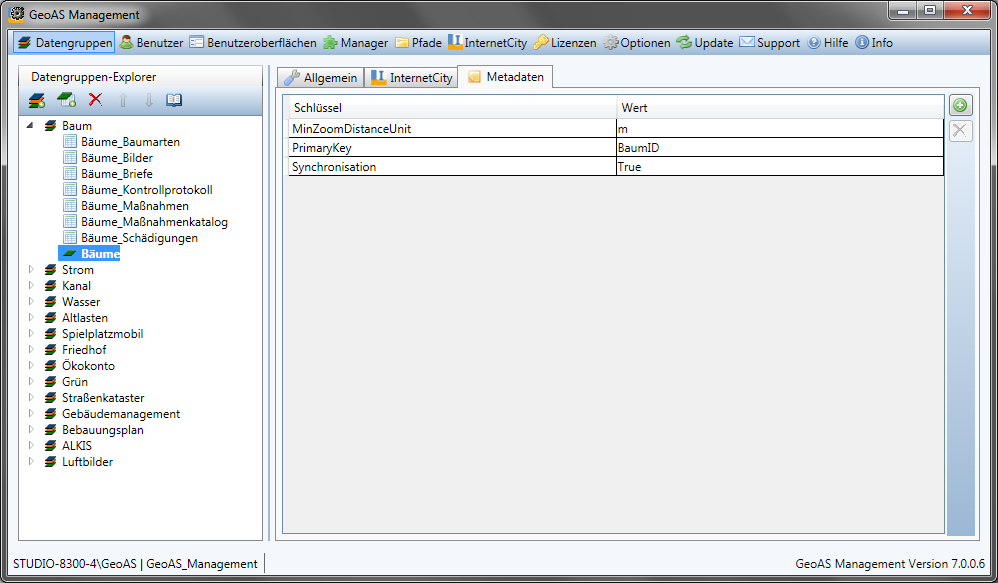Image resolution: width=998 pixels, height=583 pixels.
Task: Click the move up arrow in the explorer
Action: 123,100
